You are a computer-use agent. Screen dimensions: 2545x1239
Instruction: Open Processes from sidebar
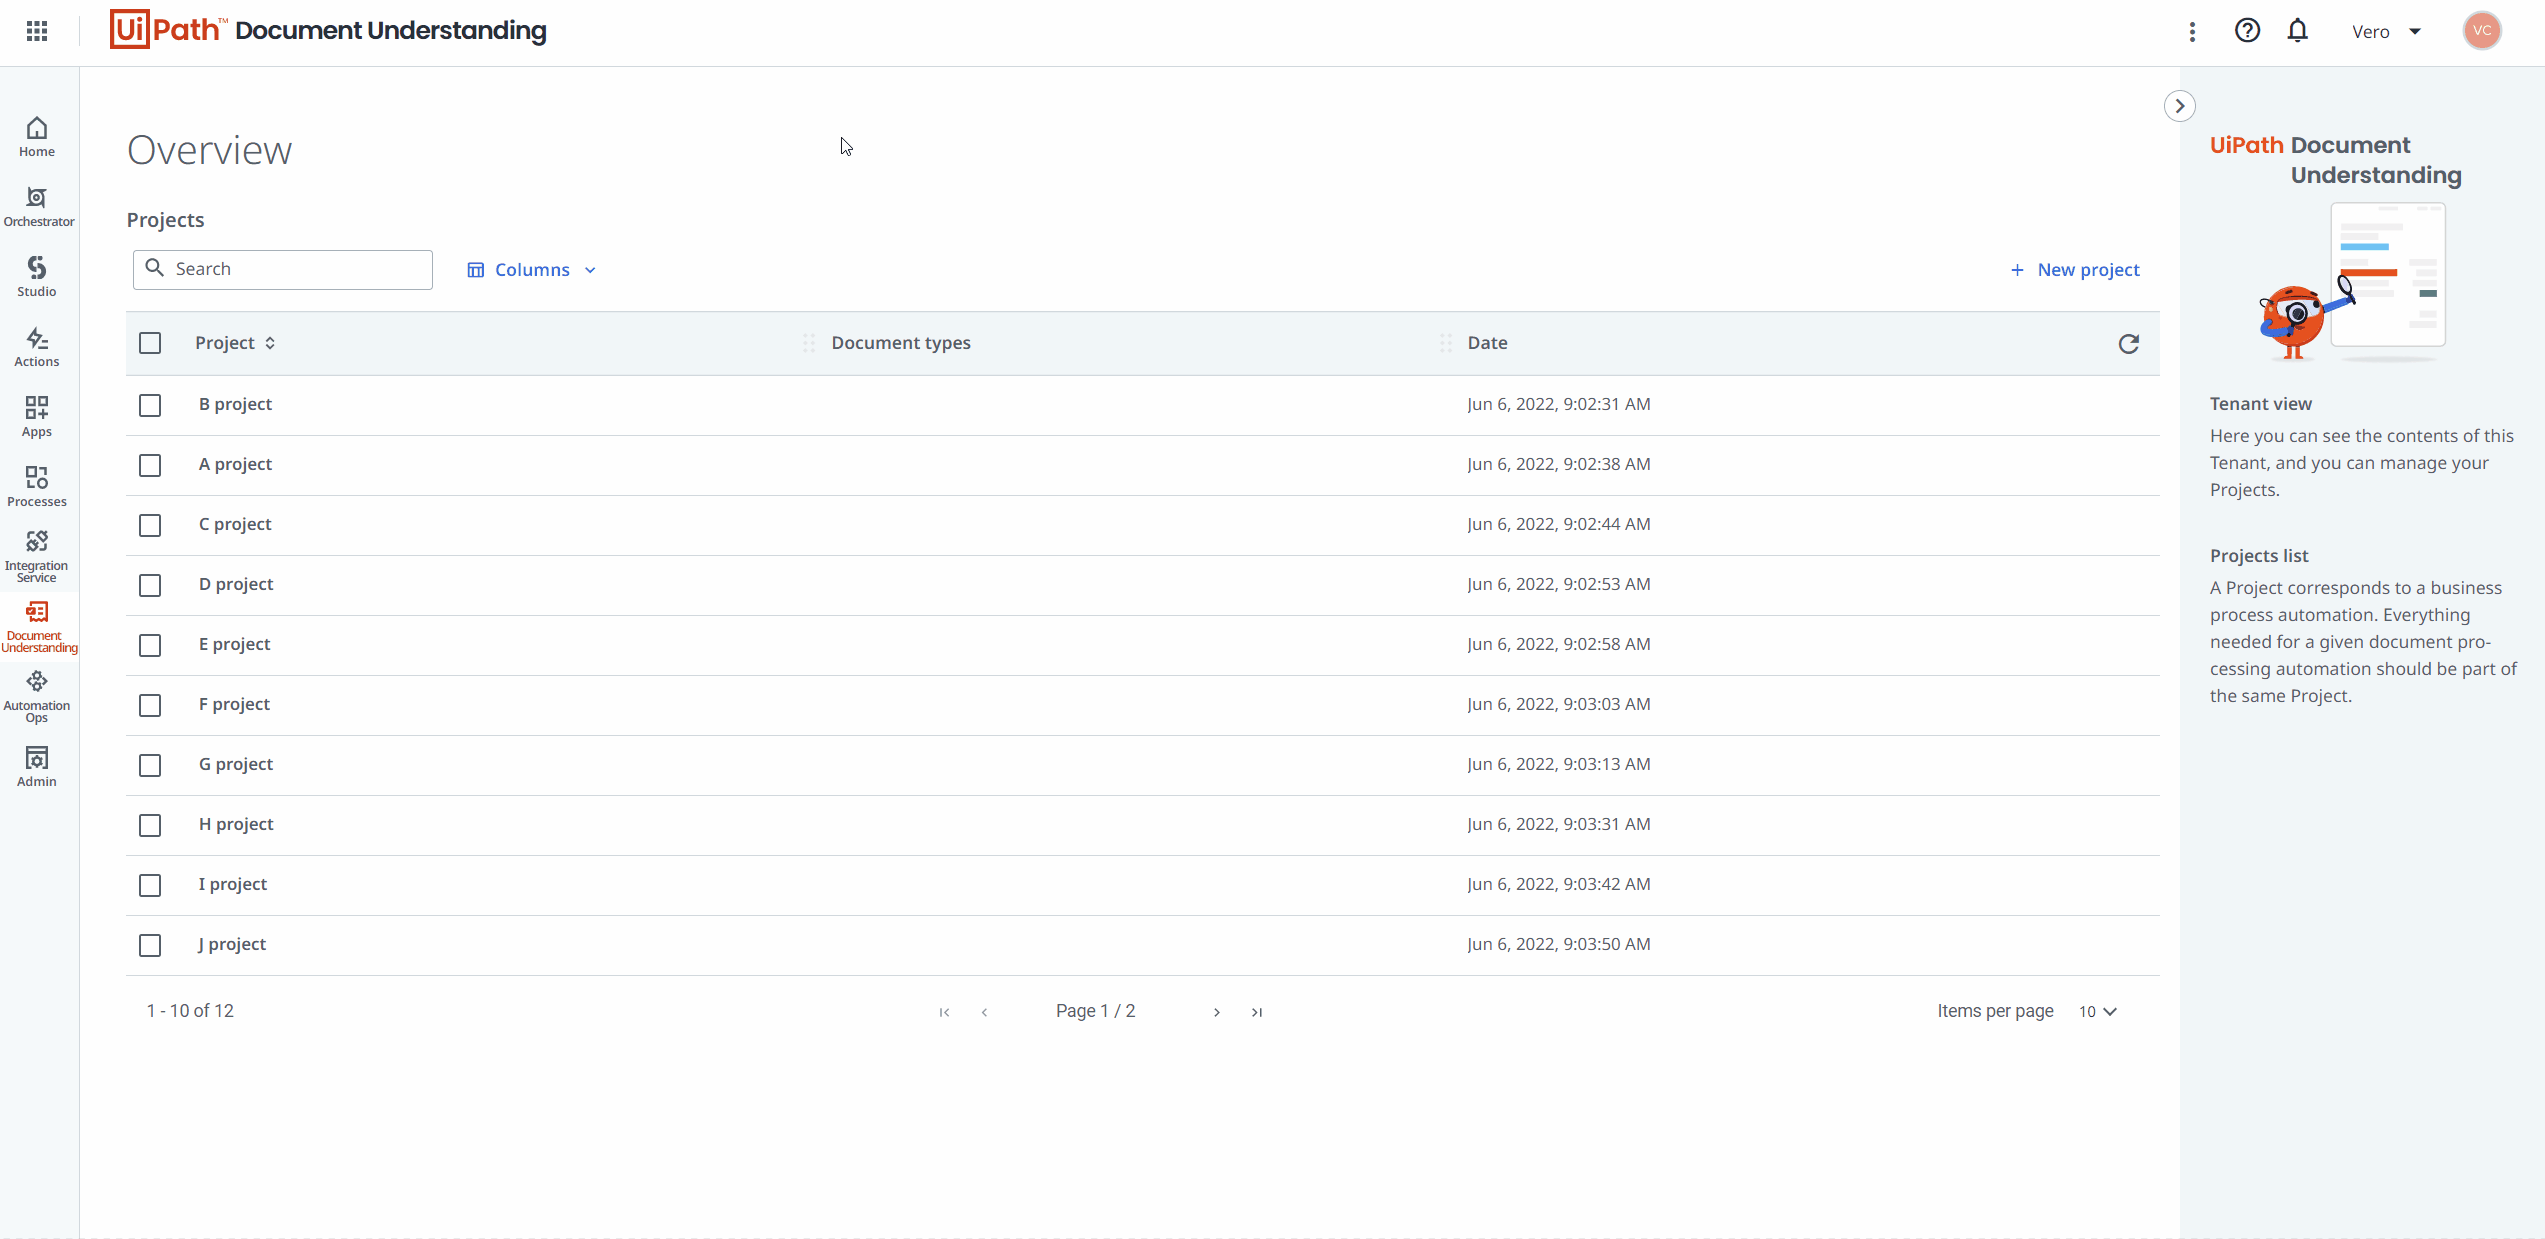37,487
